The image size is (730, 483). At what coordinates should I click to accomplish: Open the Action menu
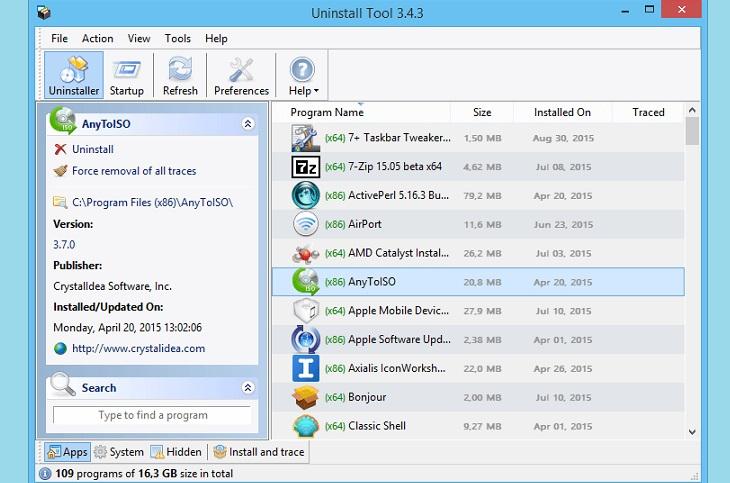(x=97, y=38)
